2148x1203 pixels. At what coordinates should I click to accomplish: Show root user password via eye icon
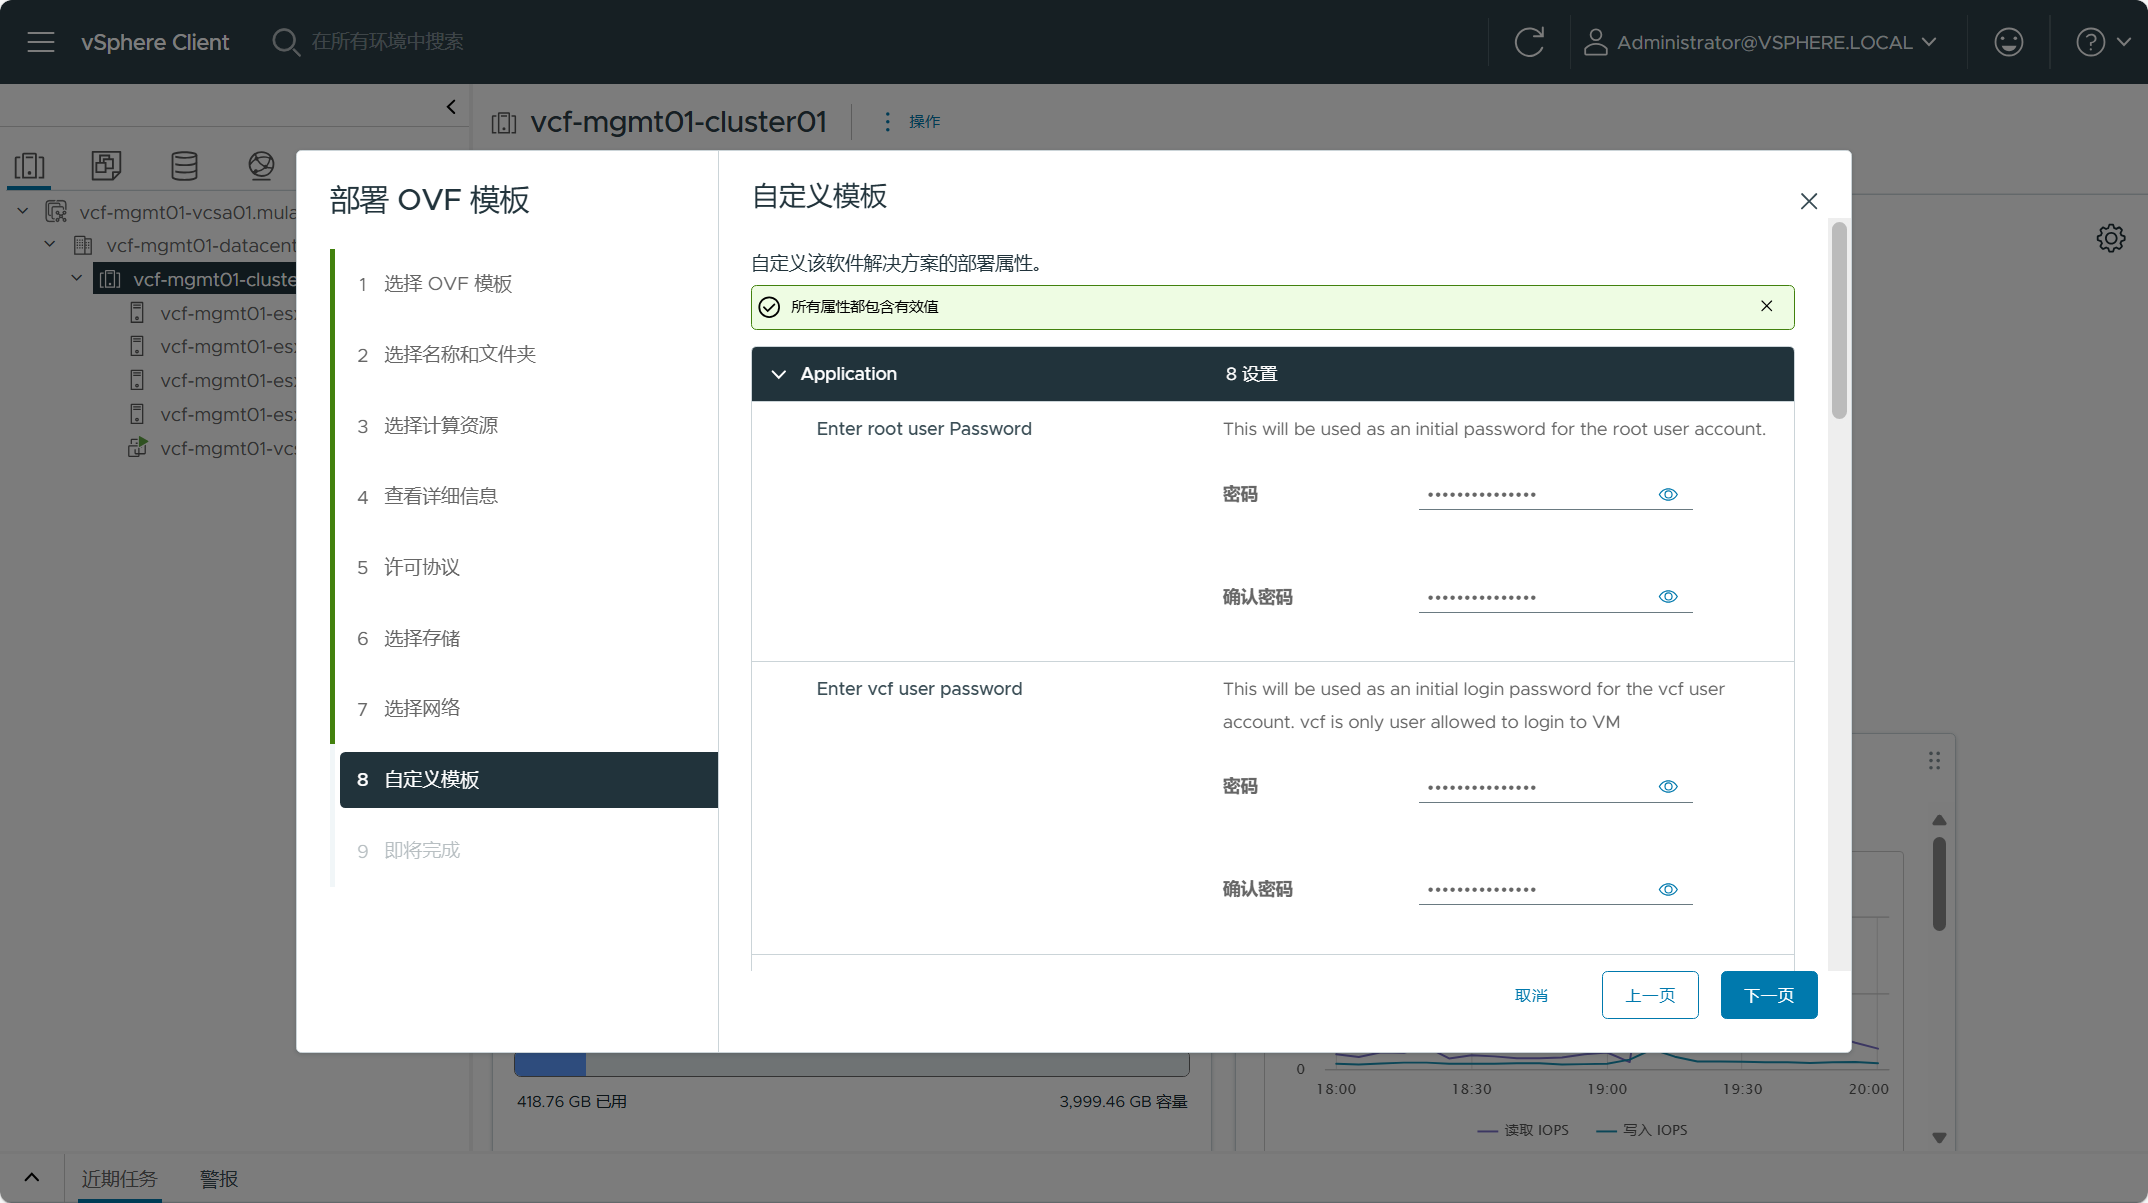click(1668, 494)
